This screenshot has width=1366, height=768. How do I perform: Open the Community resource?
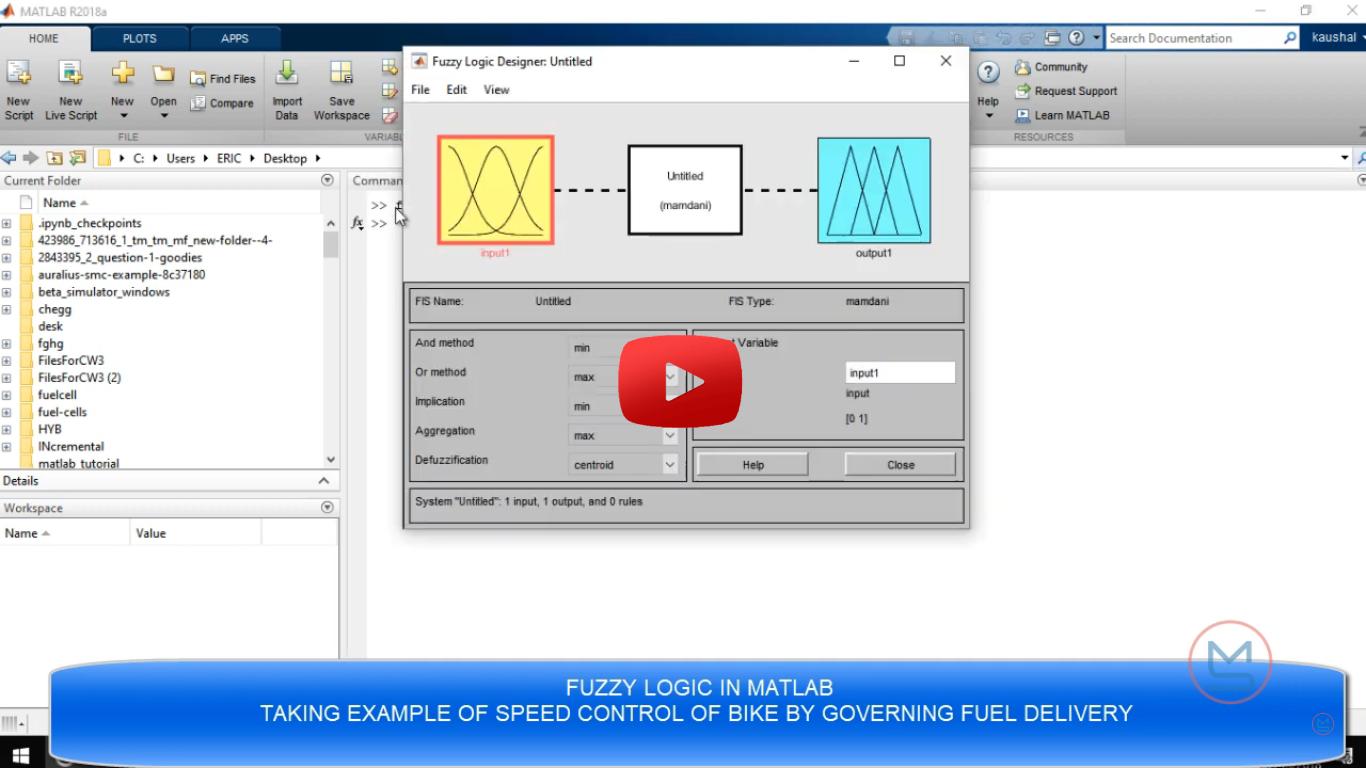(1051, 67)
